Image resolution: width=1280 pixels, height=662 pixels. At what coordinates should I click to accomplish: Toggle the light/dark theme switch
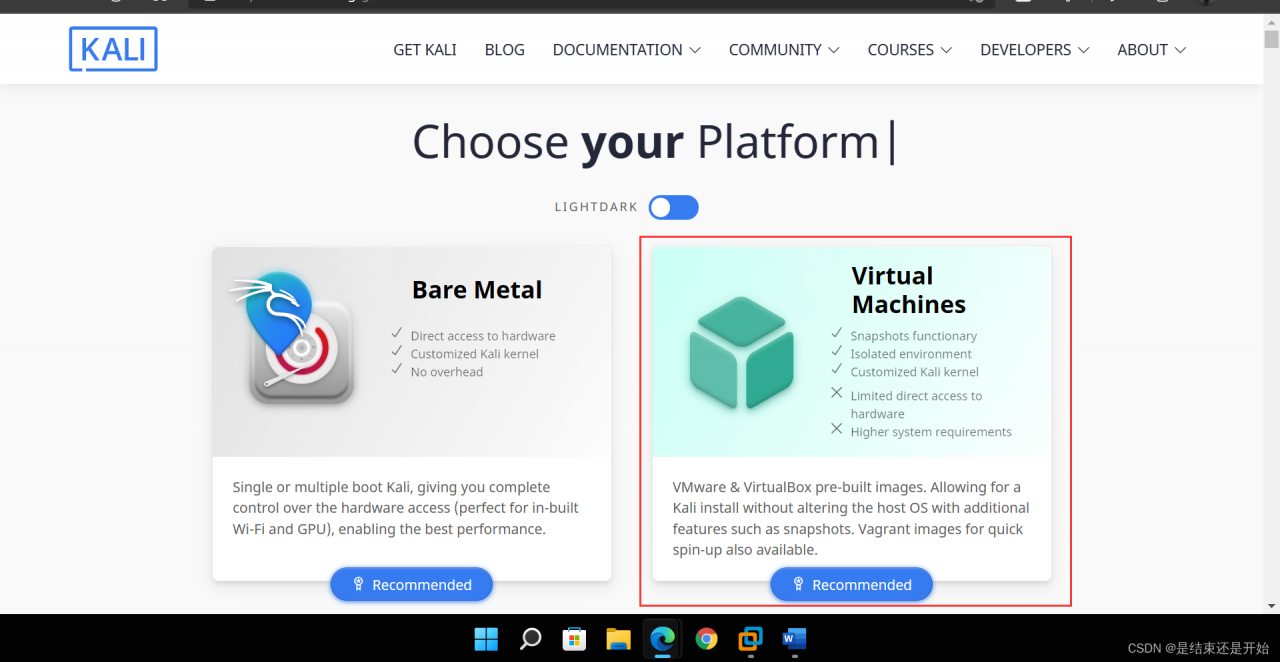pyautogui.click(x=673, y=207)
